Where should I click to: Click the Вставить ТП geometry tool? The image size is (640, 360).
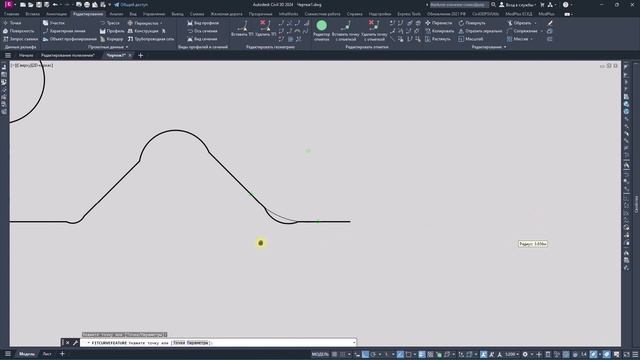243,29
